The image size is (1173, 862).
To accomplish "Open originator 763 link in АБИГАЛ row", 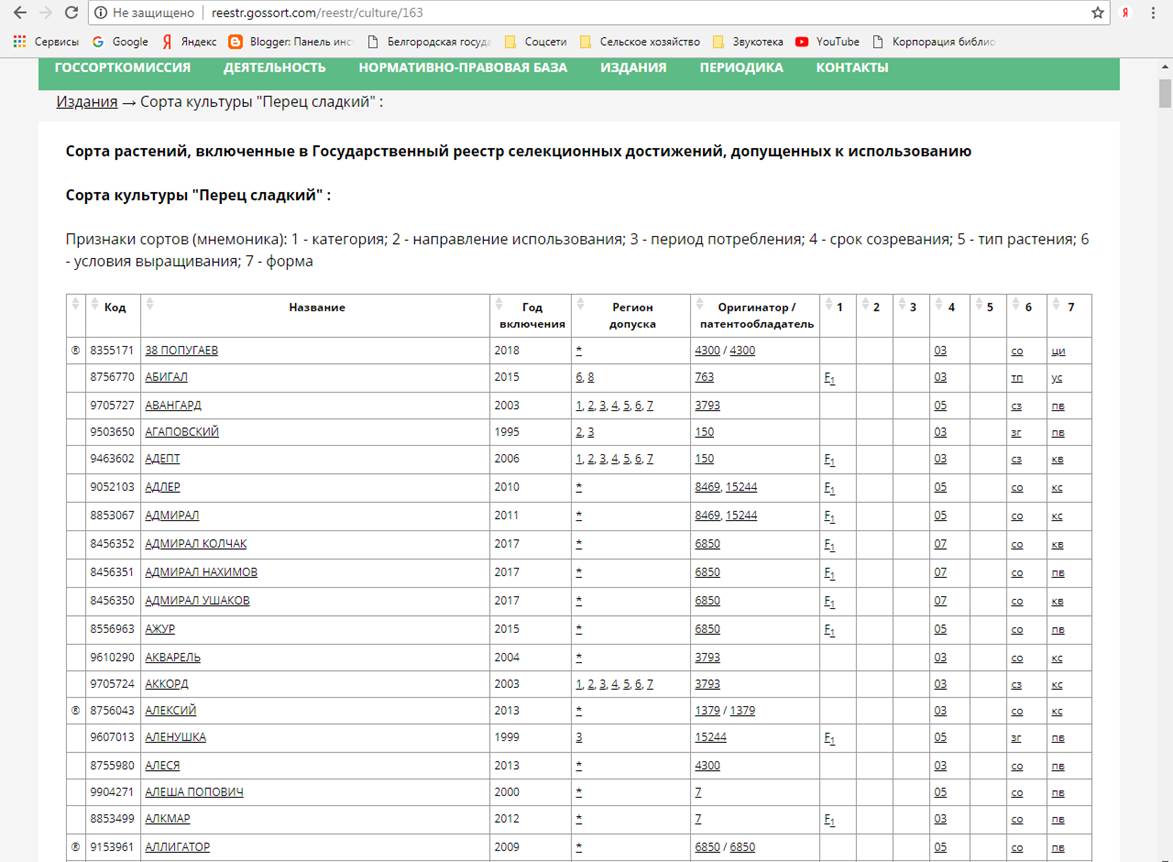I will click(704, 377).
